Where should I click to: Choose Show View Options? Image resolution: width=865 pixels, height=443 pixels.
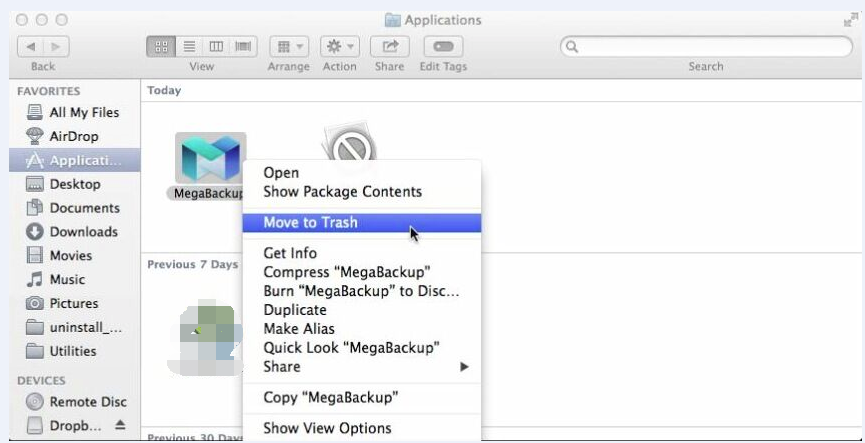tap(362, 428)
